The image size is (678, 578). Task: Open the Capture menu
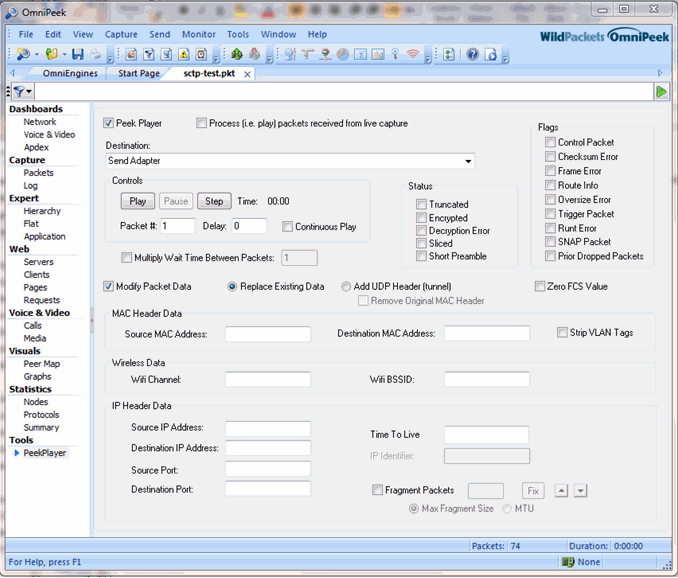tap(121, 35)
